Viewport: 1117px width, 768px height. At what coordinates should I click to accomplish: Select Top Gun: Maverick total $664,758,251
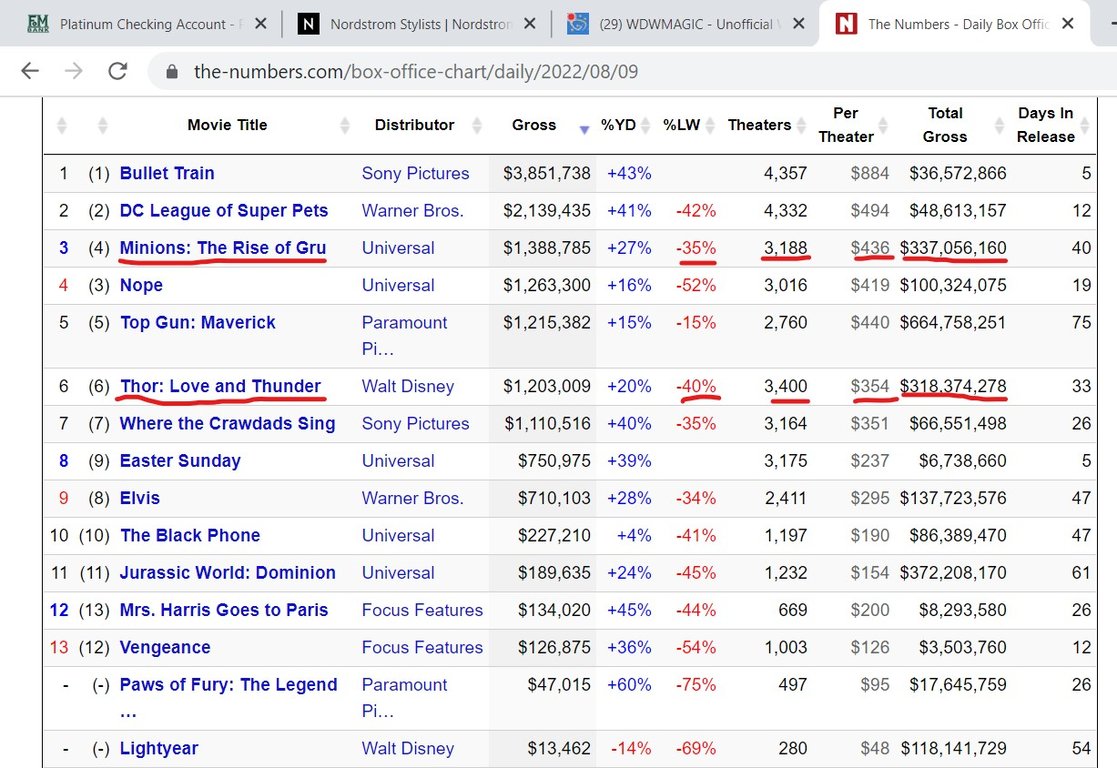(953, 323)
